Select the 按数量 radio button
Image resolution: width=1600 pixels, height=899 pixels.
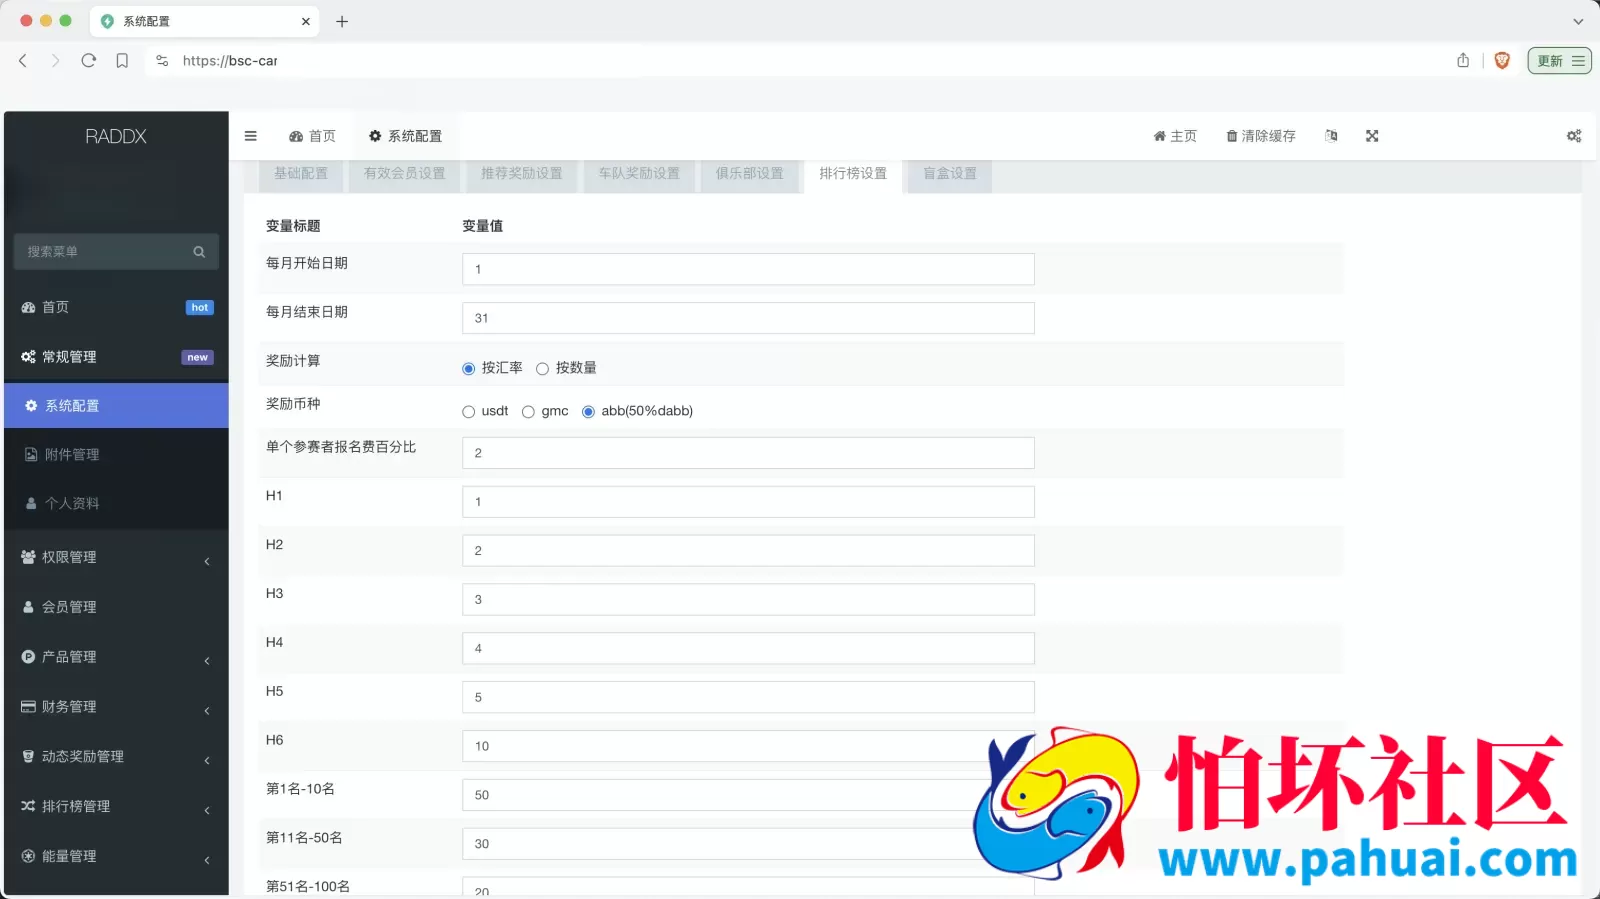click(542, 369)
